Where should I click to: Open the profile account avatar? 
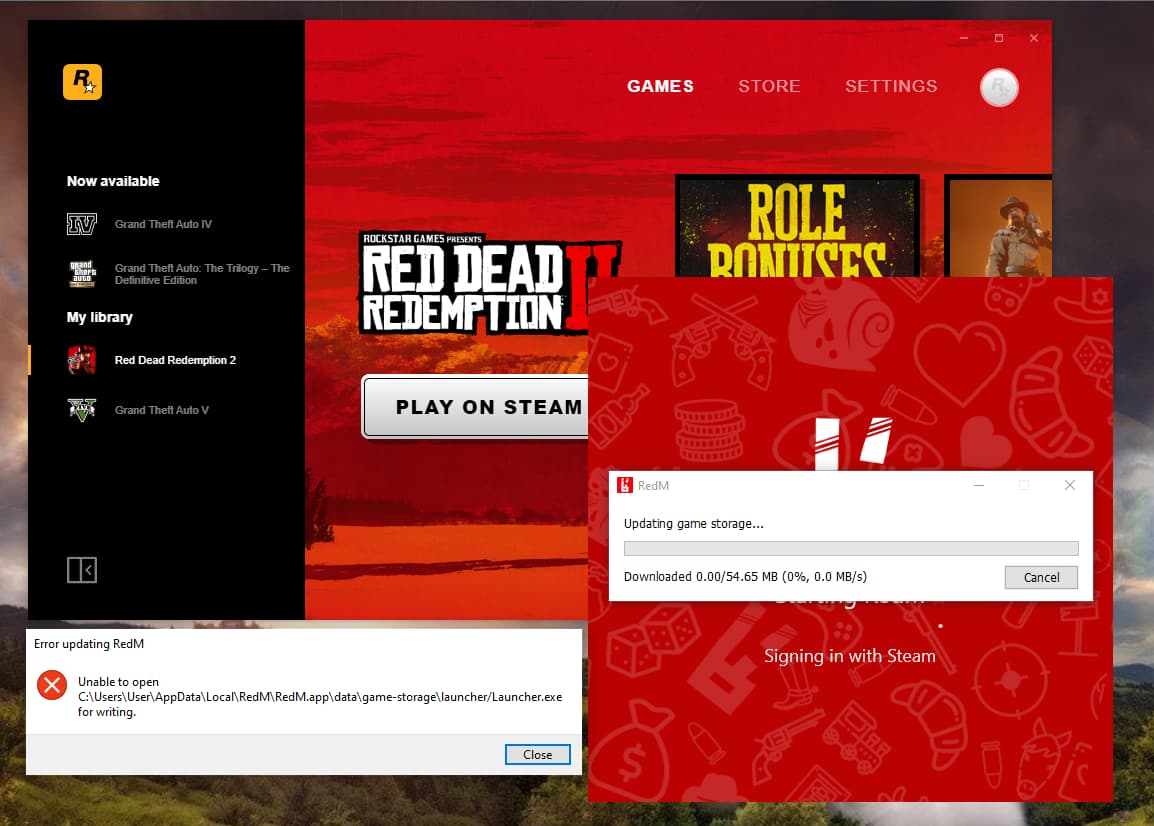point(998,88)
